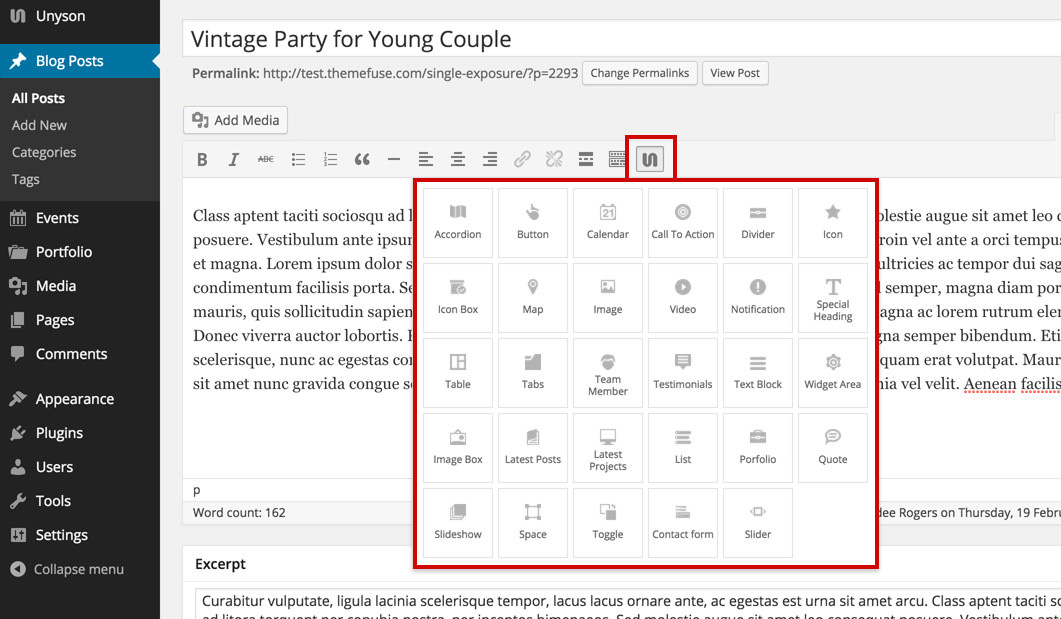
Task: Edit the post title field
Action: tap(621, 39)
